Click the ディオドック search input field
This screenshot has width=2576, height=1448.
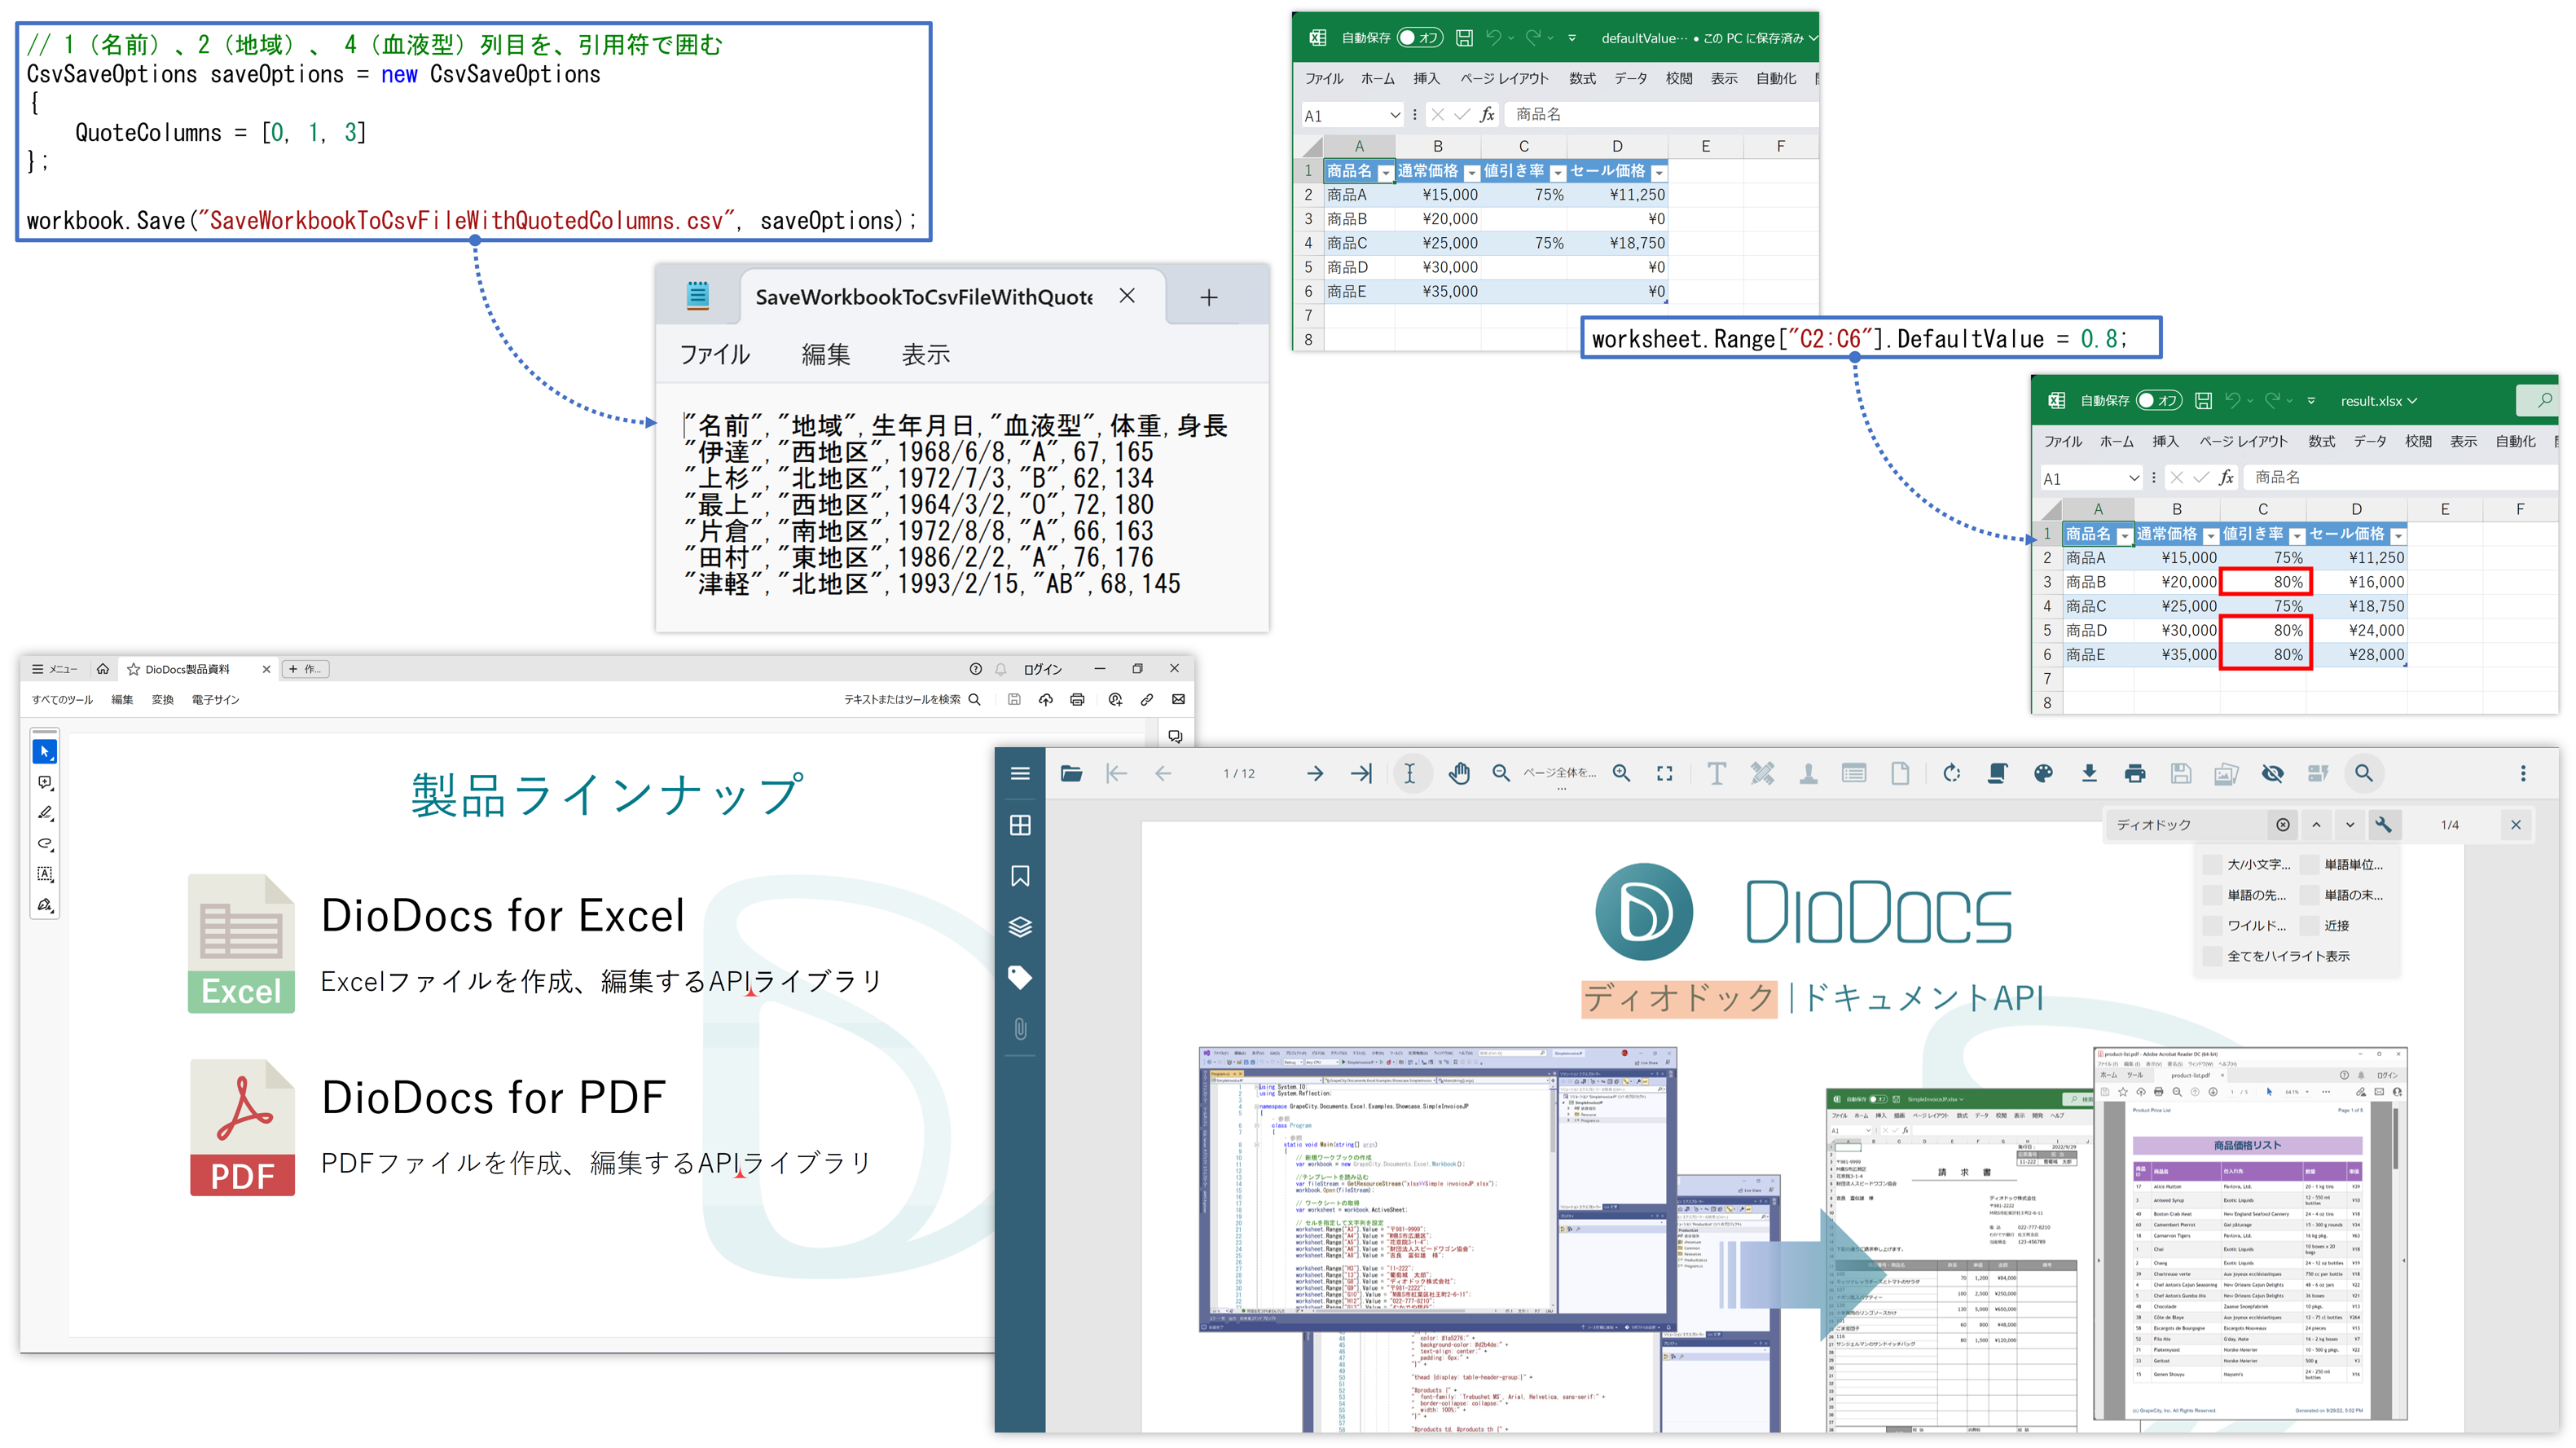tap(2187, 825)
